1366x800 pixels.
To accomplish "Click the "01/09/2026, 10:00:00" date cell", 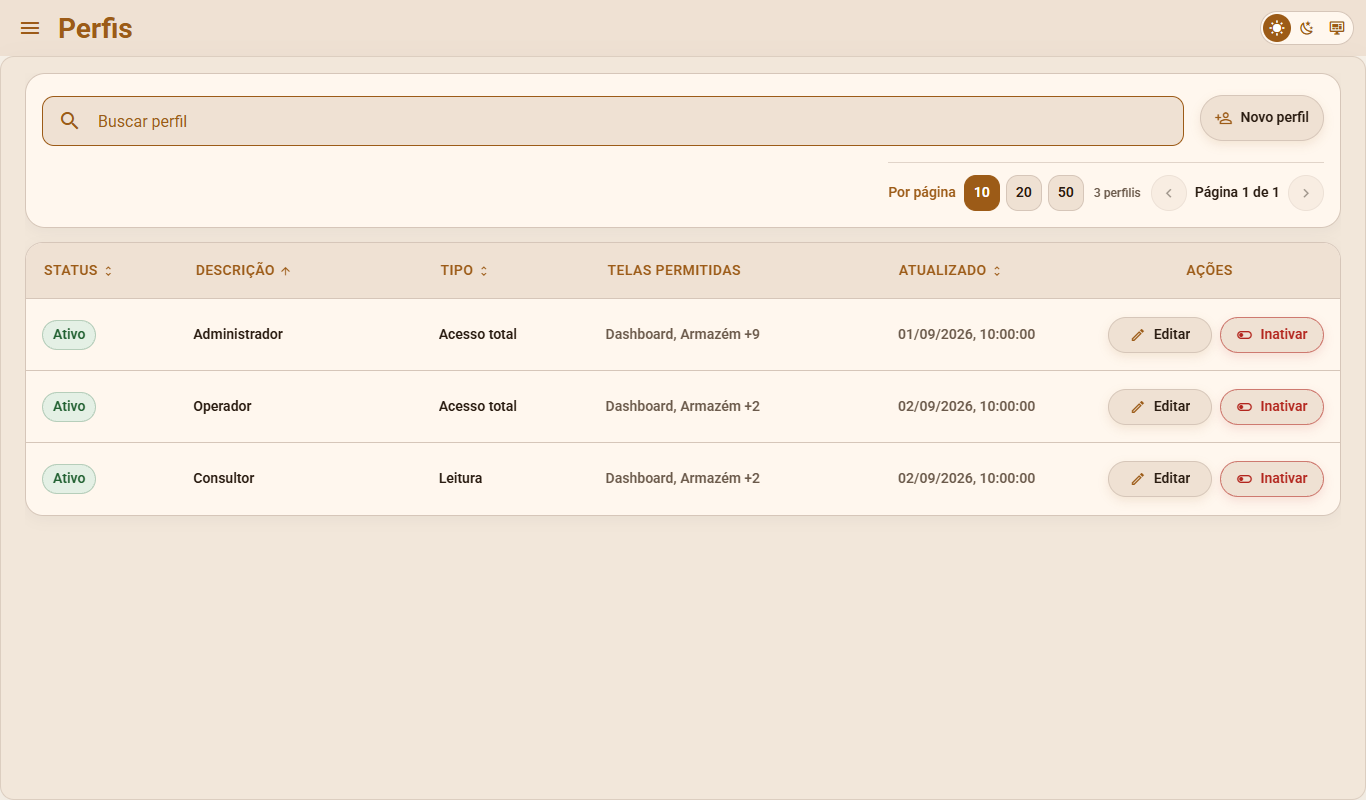I will pyautogui.click(x=966, y=335).
